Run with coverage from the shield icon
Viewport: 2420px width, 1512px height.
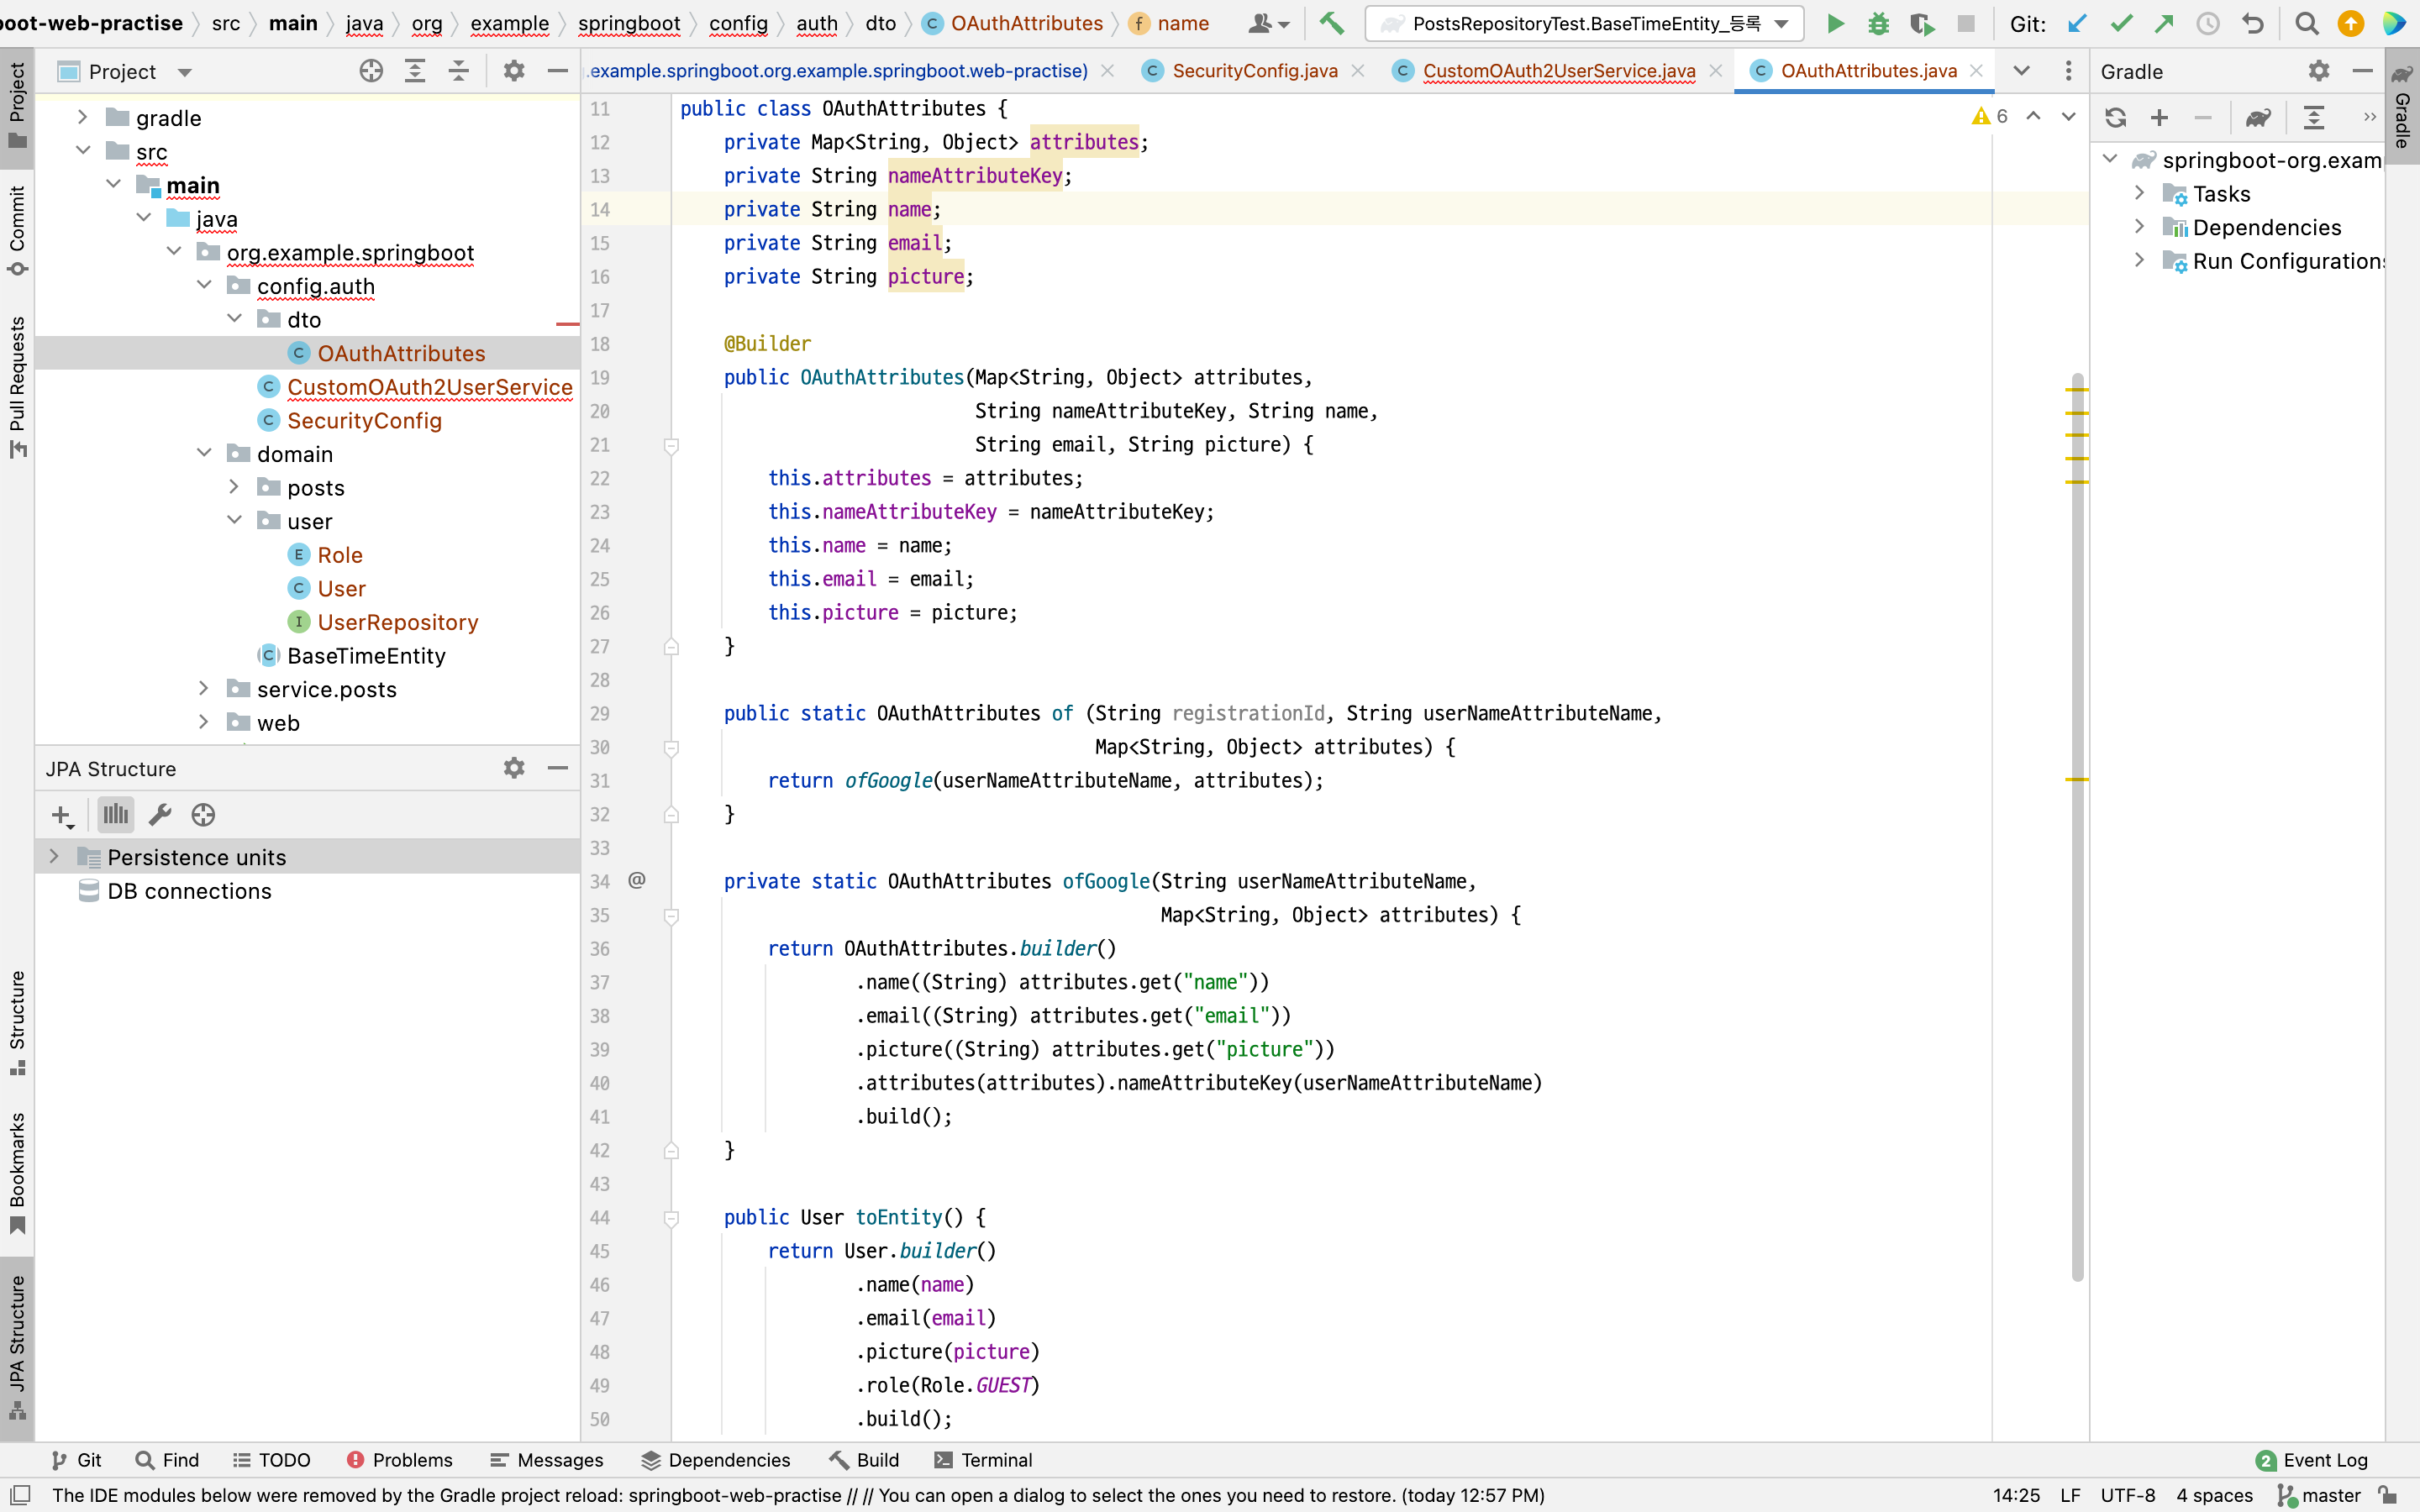tap(1922, 23)
